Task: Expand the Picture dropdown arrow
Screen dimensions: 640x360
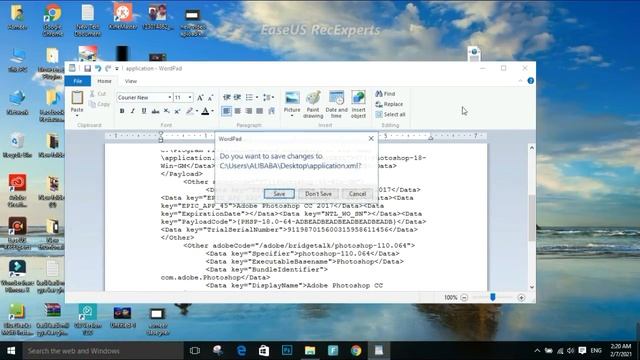Action: pyautogui.click(x=292, y=116)
